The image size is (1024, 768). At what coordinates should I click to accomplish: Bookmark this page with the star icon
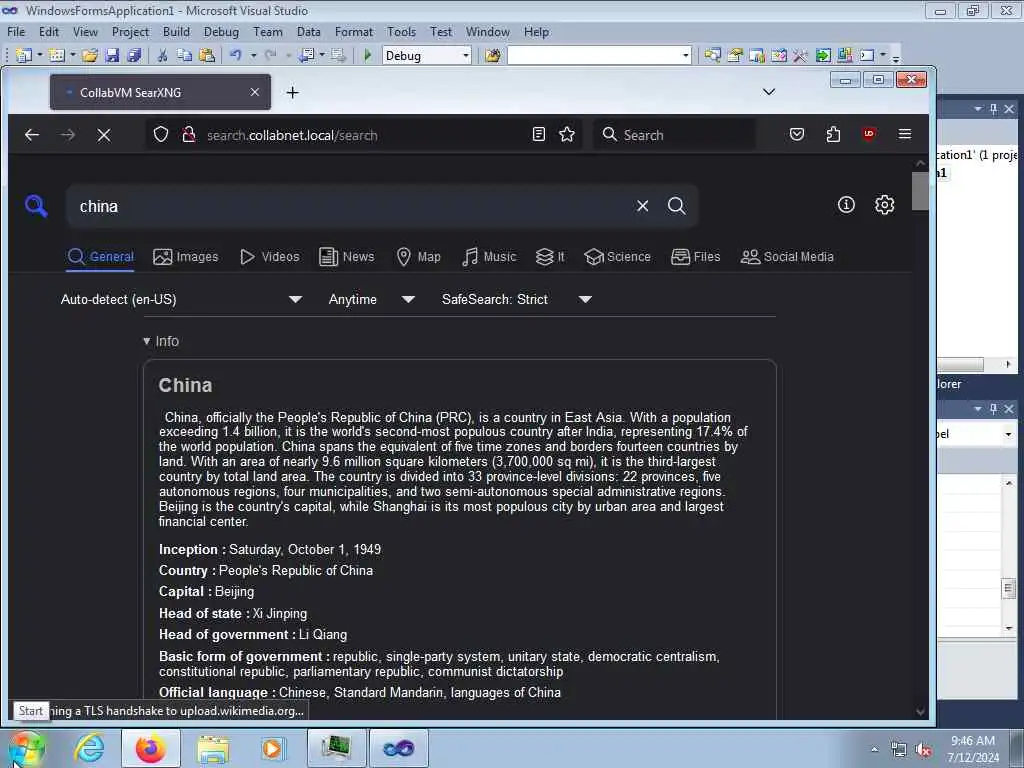click(567, 135)
